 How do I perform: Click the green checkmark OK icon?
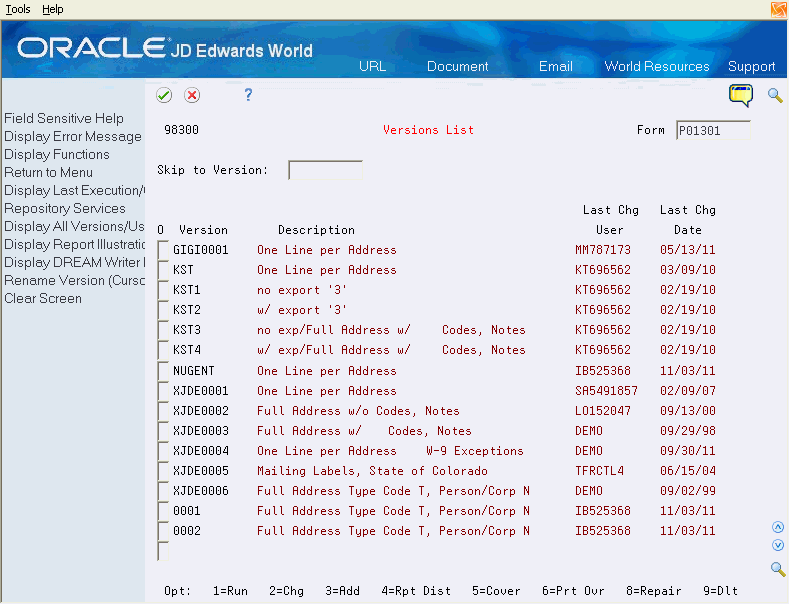tap(164, 95)
